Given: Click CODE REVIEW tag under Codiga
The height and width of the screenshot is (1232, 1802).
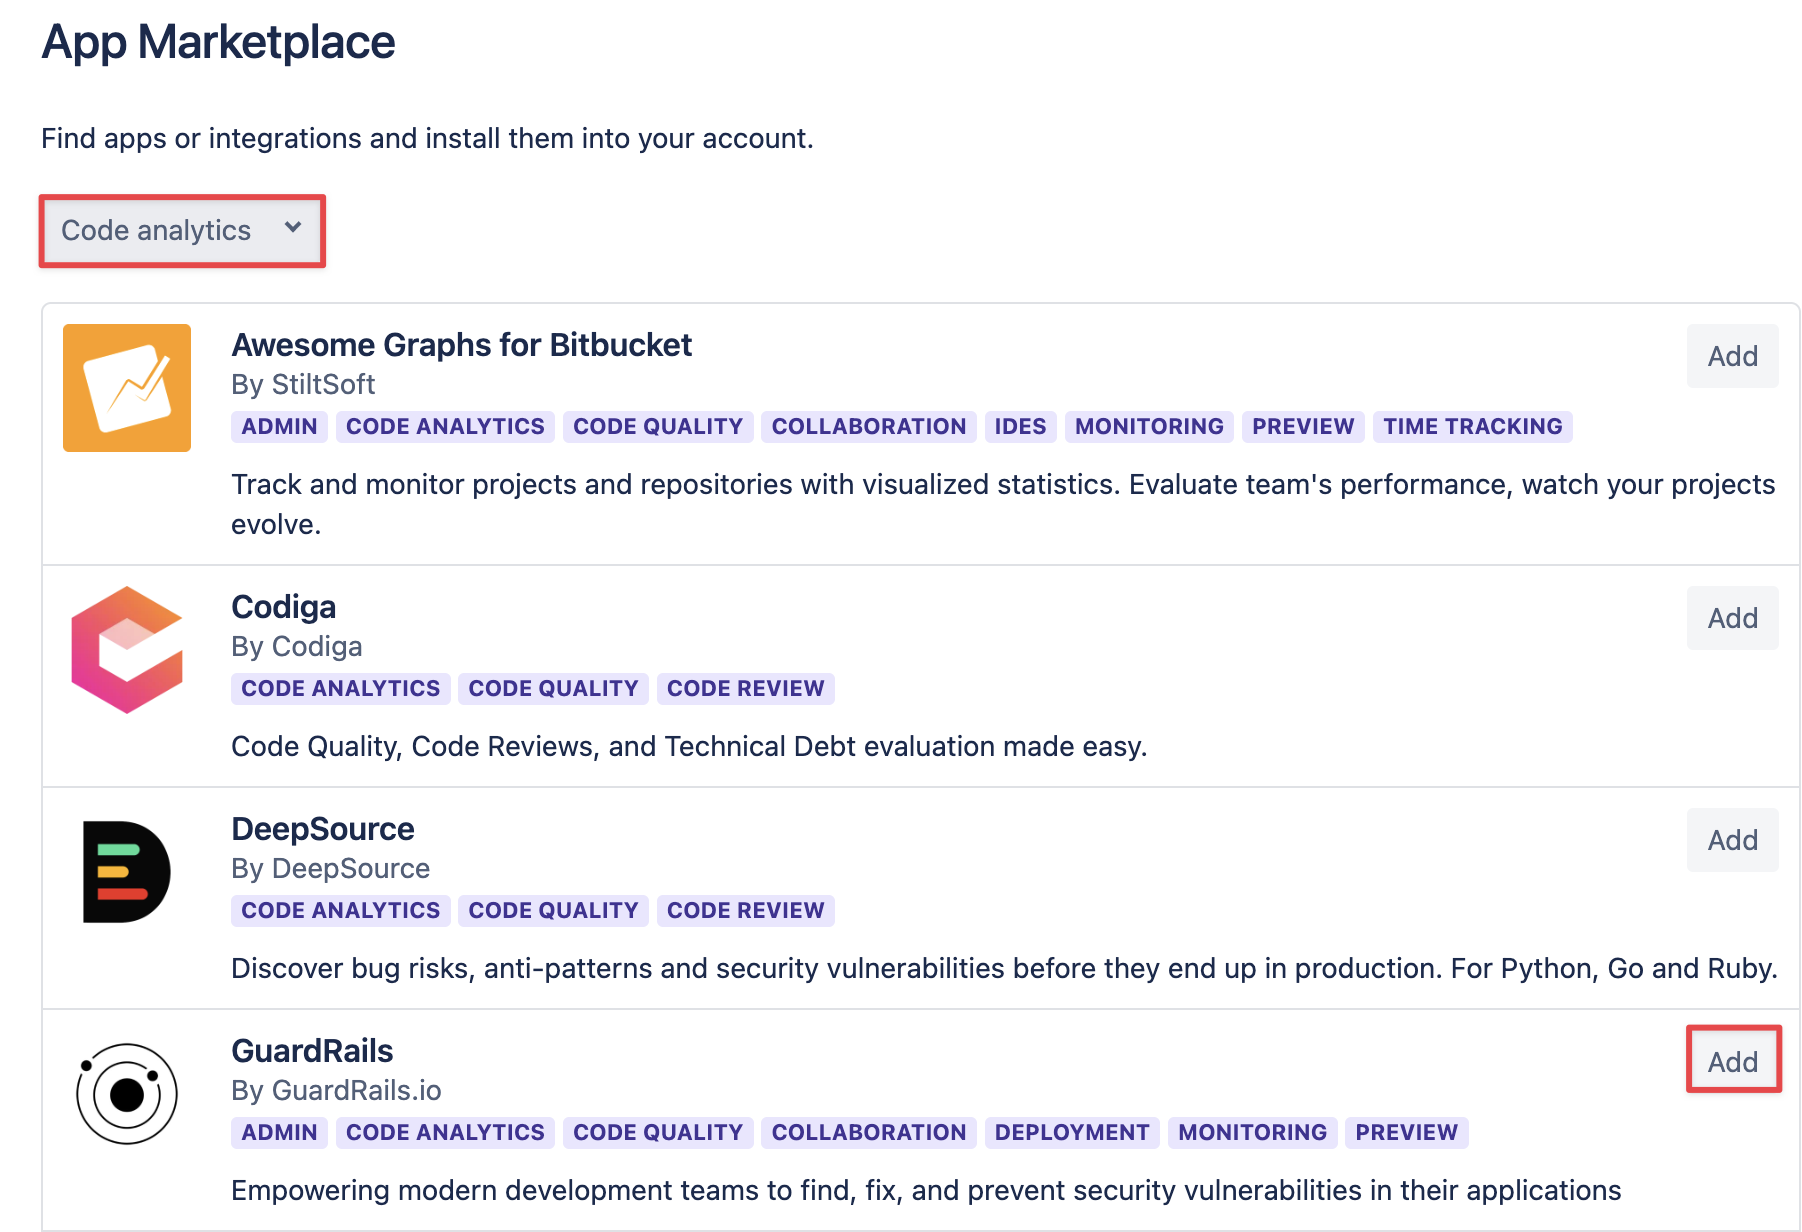Looking at the screenshot, I should 745,689.
